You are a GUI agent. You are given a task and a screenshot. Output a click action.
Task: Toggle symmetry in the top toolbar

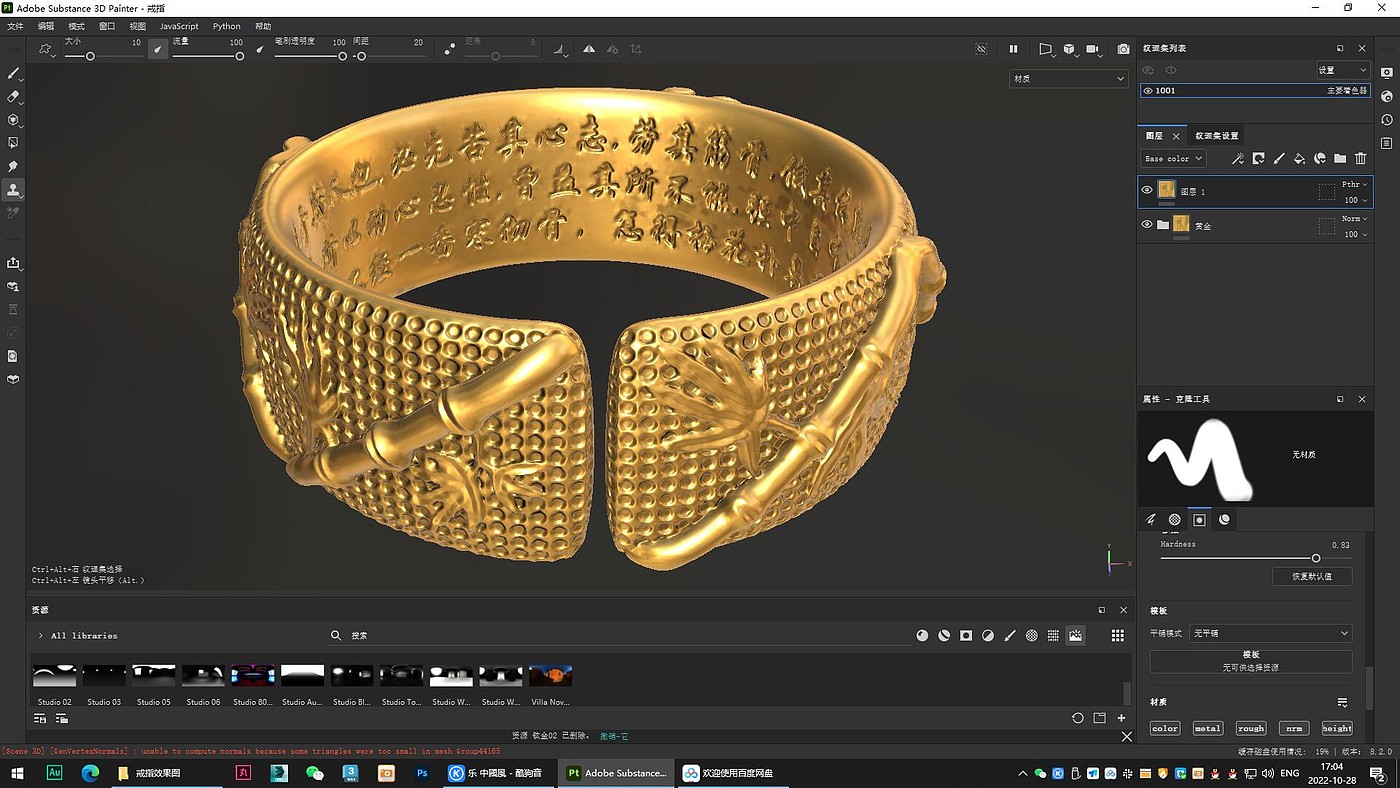589,49
